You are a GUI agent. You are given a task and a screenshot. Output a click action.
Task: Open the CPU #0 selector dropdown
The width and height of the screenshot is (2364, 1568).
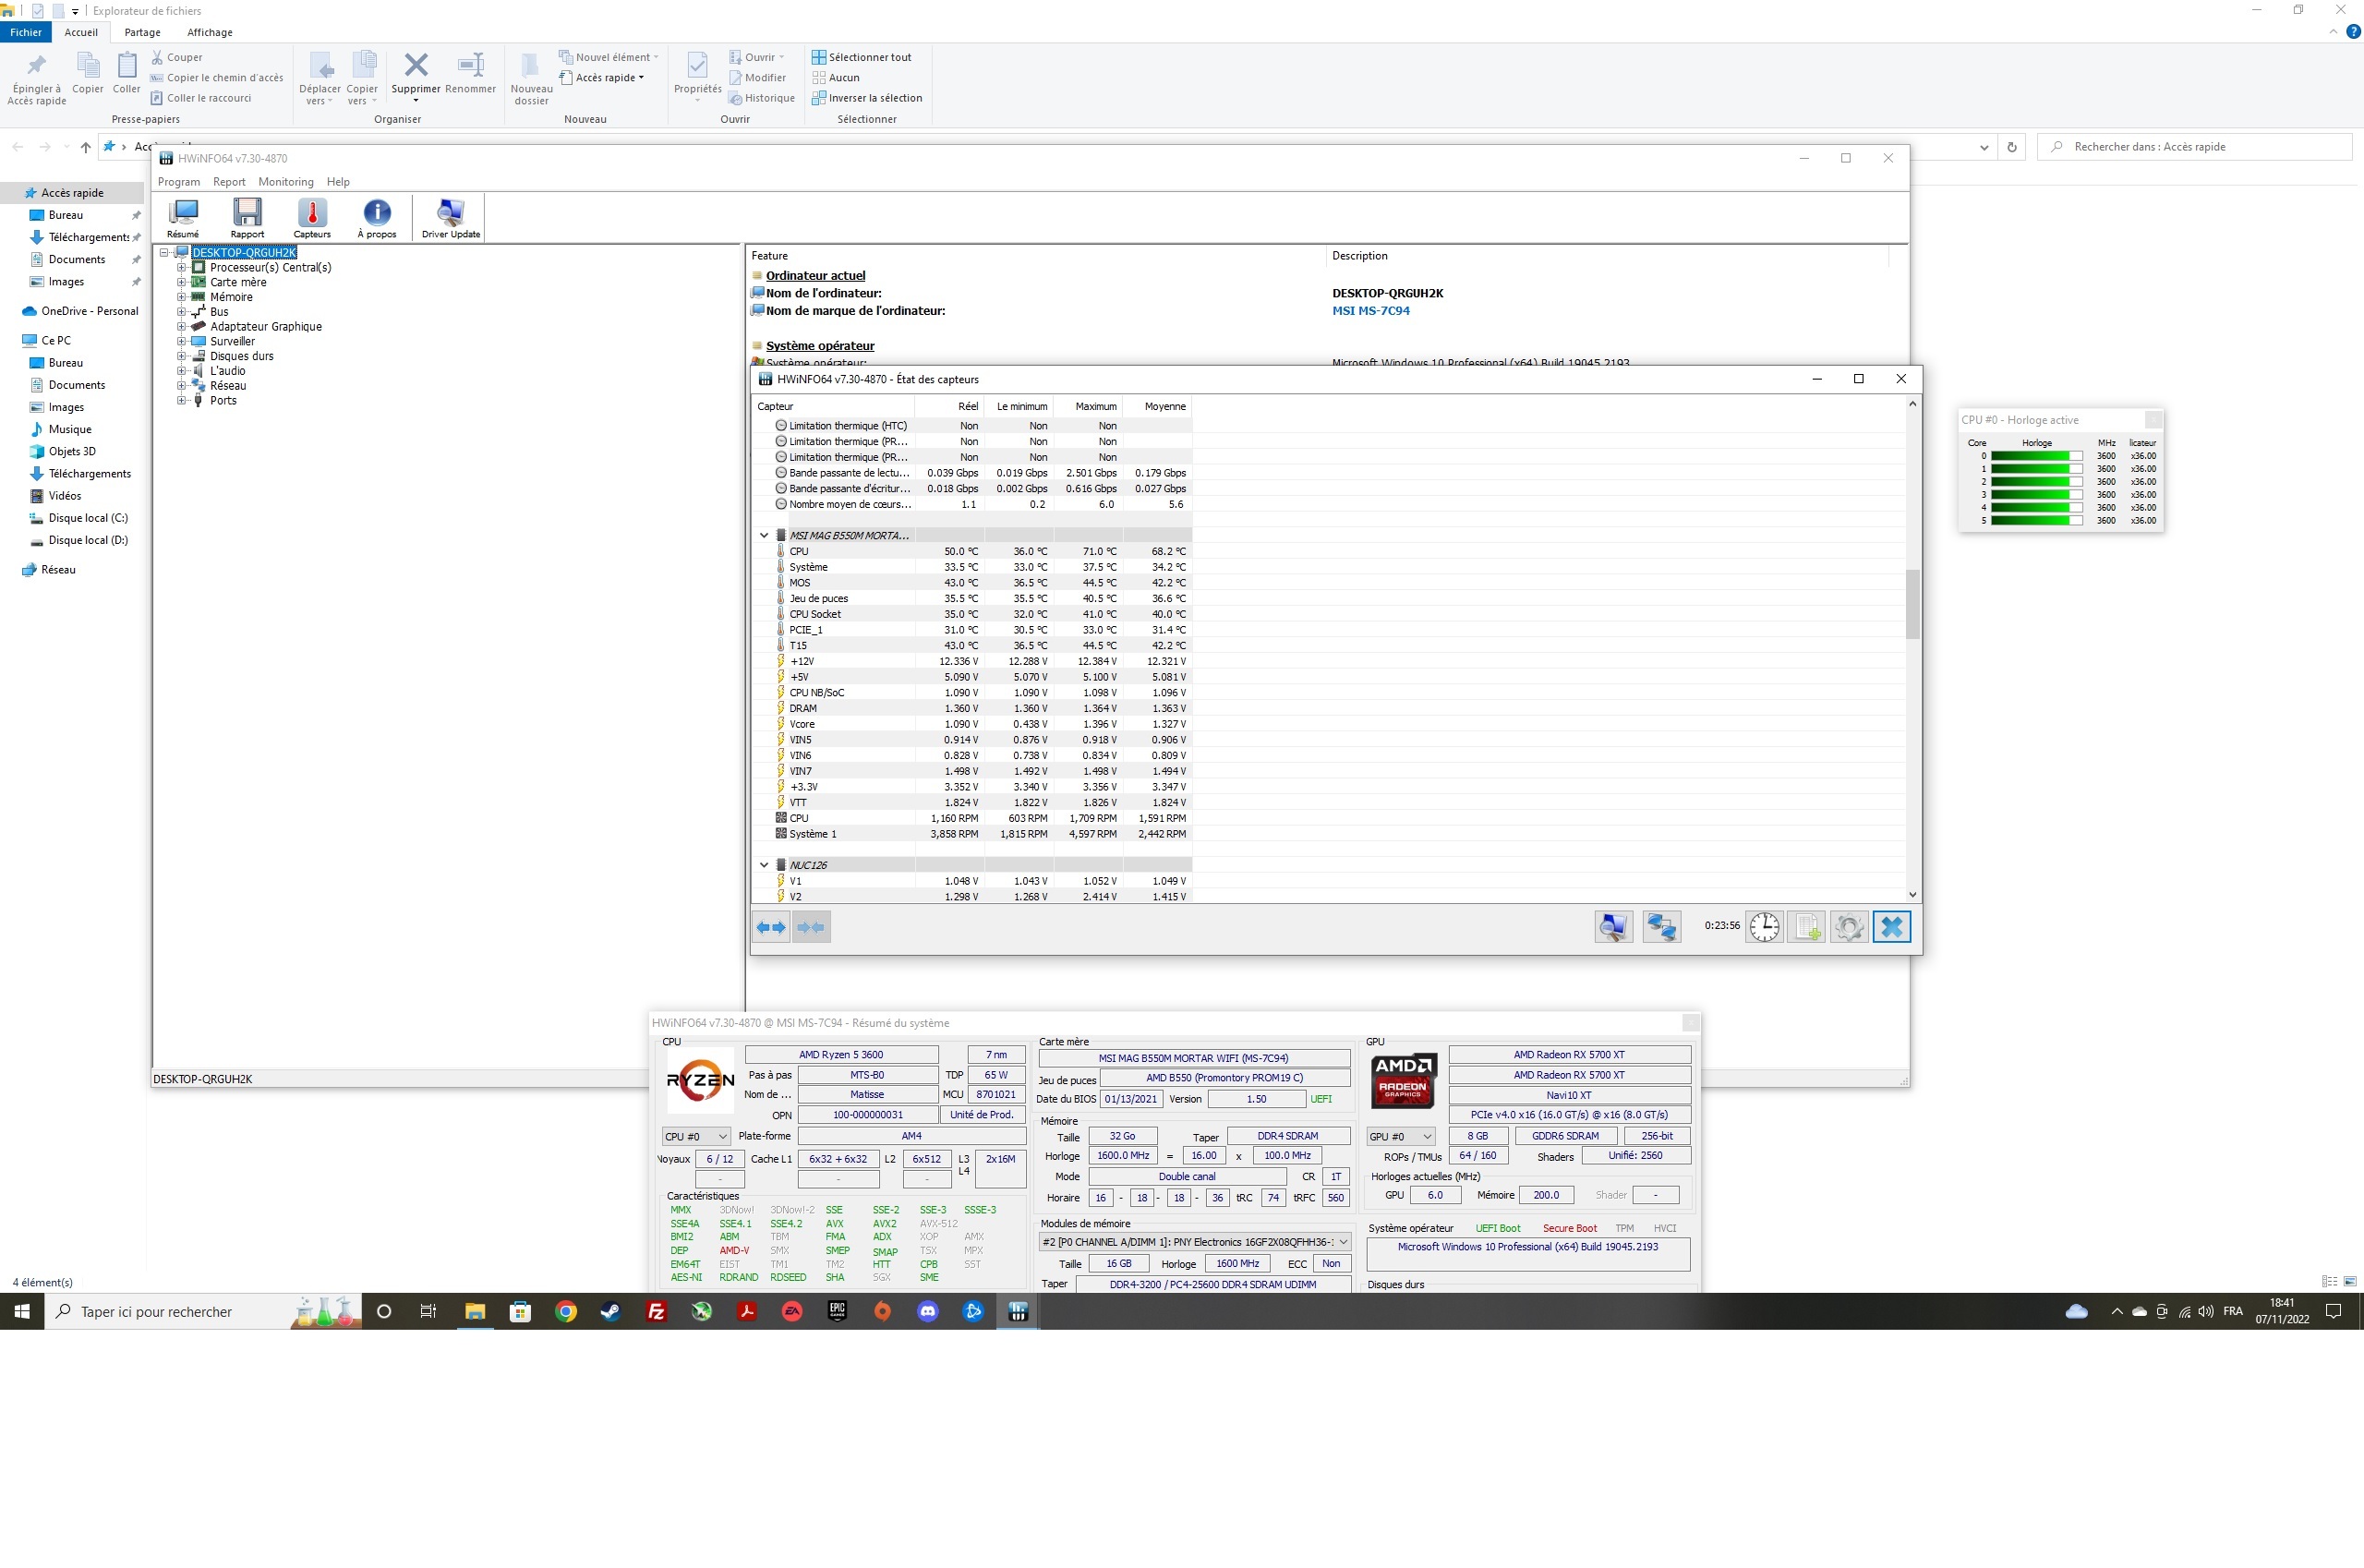pos(696,1136)
